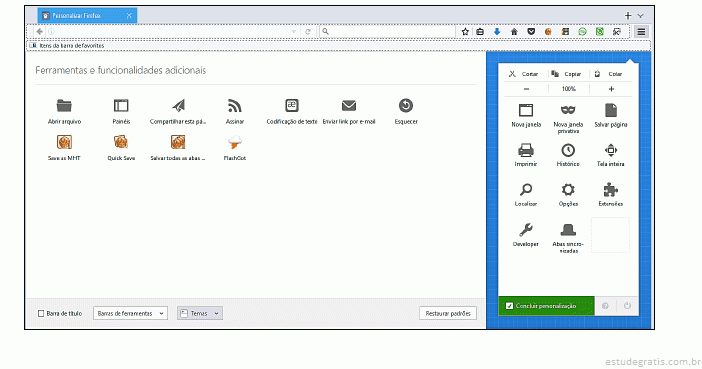The image size is (702, 369).
Task: Click the home toolbar icon
Action: pos(514,32)
